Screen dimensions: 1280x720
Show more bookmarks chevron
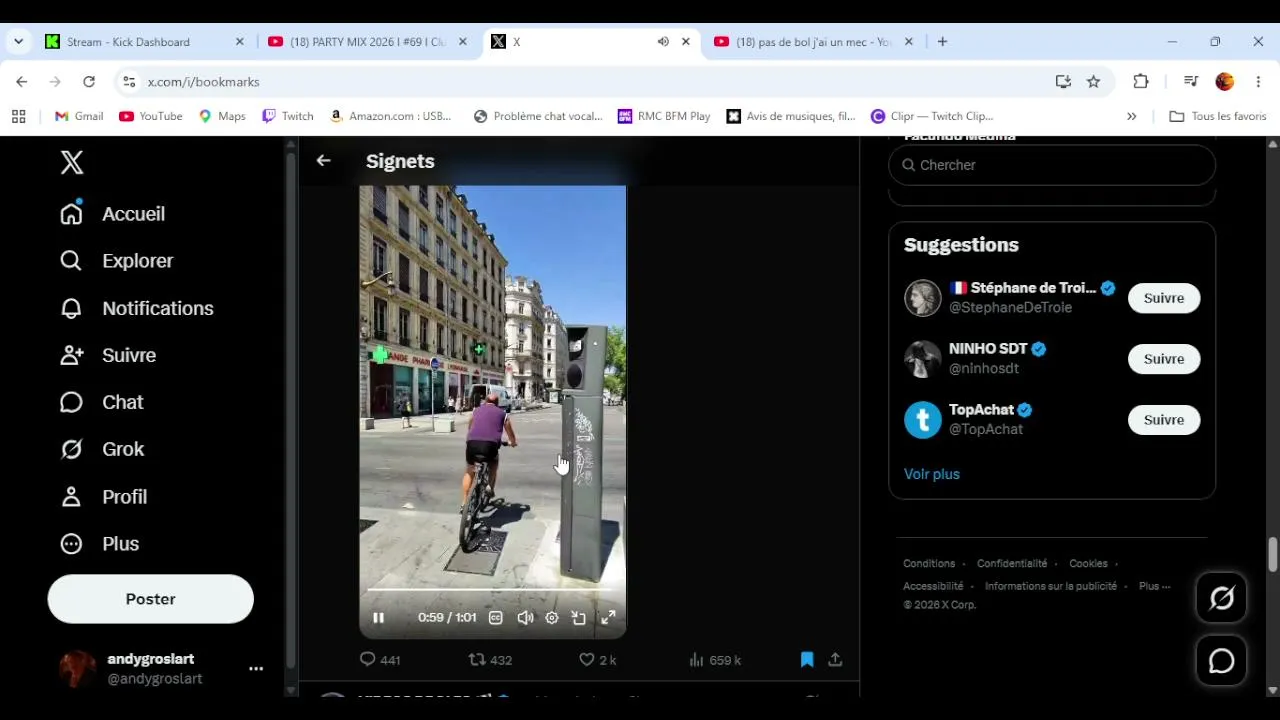point(1132,116)
